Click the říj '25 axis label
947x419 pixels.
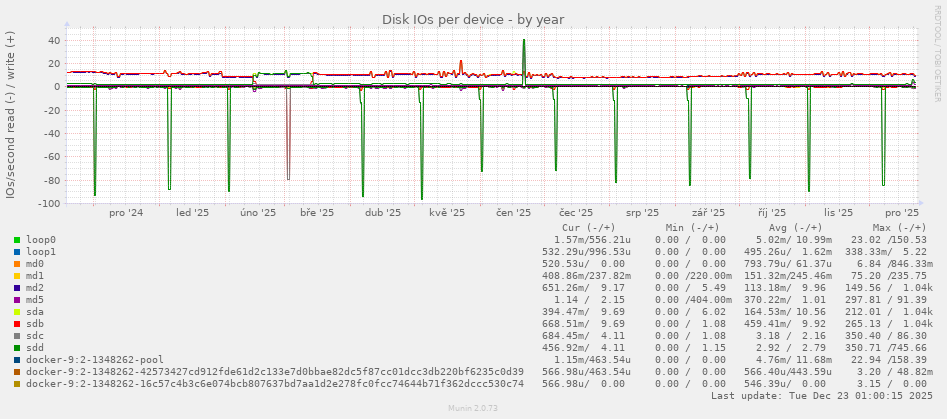point(772,213)
